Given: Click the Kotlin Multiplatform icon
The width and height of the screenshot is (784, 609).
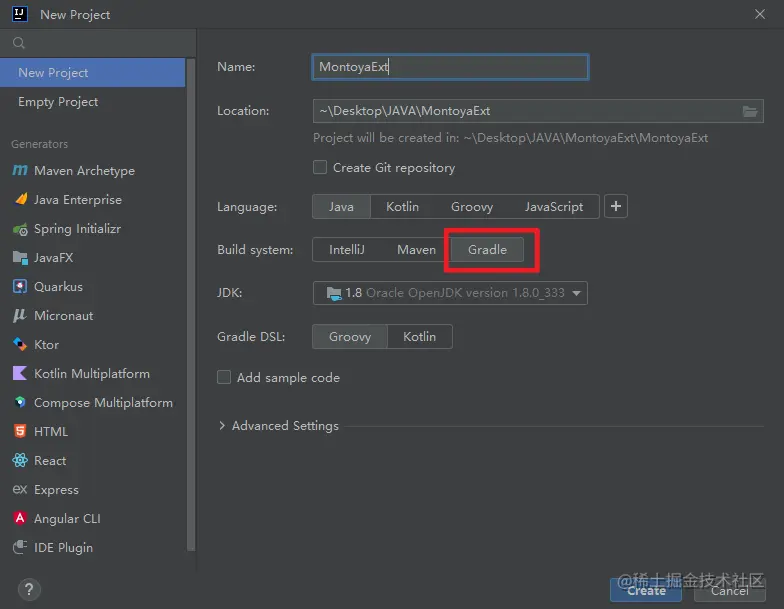Looking at the screenshot, I should click(20, 373).
